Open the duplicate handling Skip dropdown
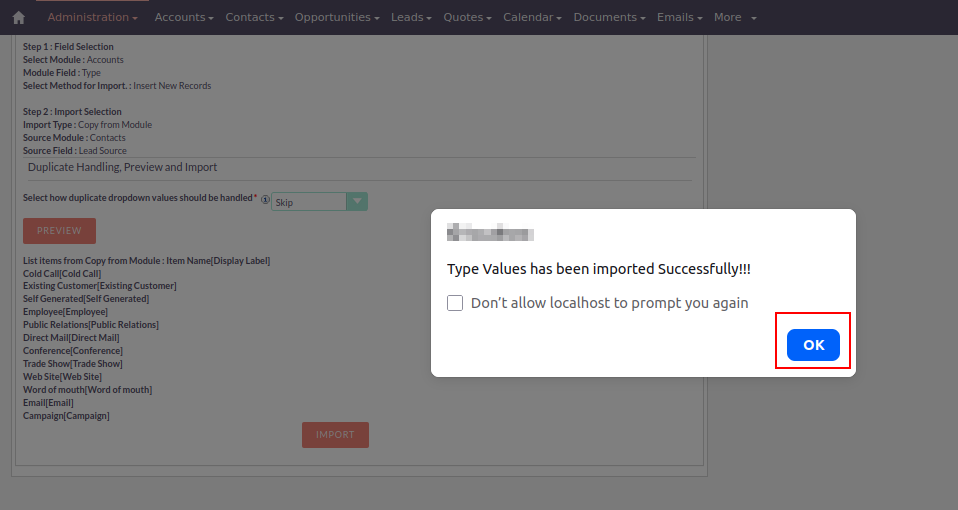 (308, 202)
